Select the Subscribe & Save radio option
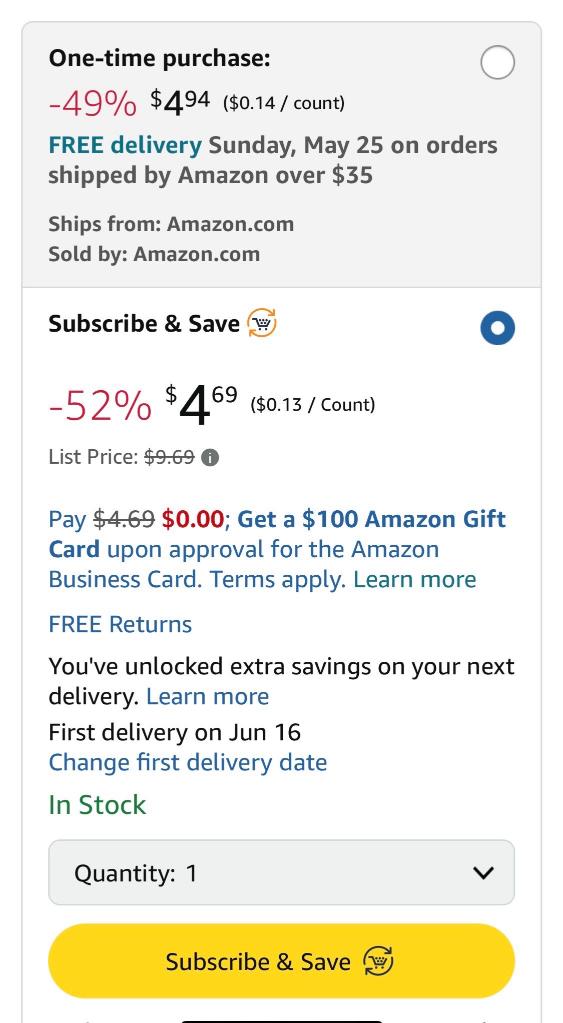 [497, 328]
